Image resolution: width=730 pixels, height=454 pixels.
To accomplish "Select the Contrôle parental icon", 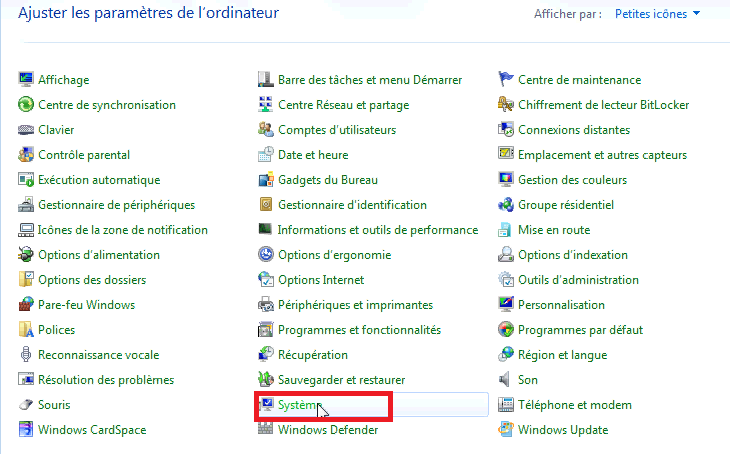I will click(26, 155).
